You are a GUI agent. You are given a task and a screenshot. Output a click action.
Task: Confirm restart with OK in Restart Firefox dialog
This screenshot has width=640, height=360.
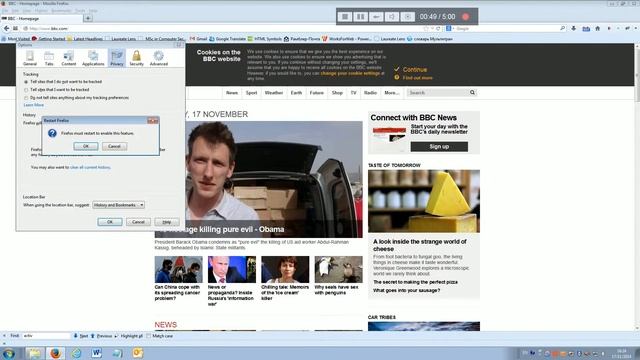pyautogui.click(x=86, y=146)
